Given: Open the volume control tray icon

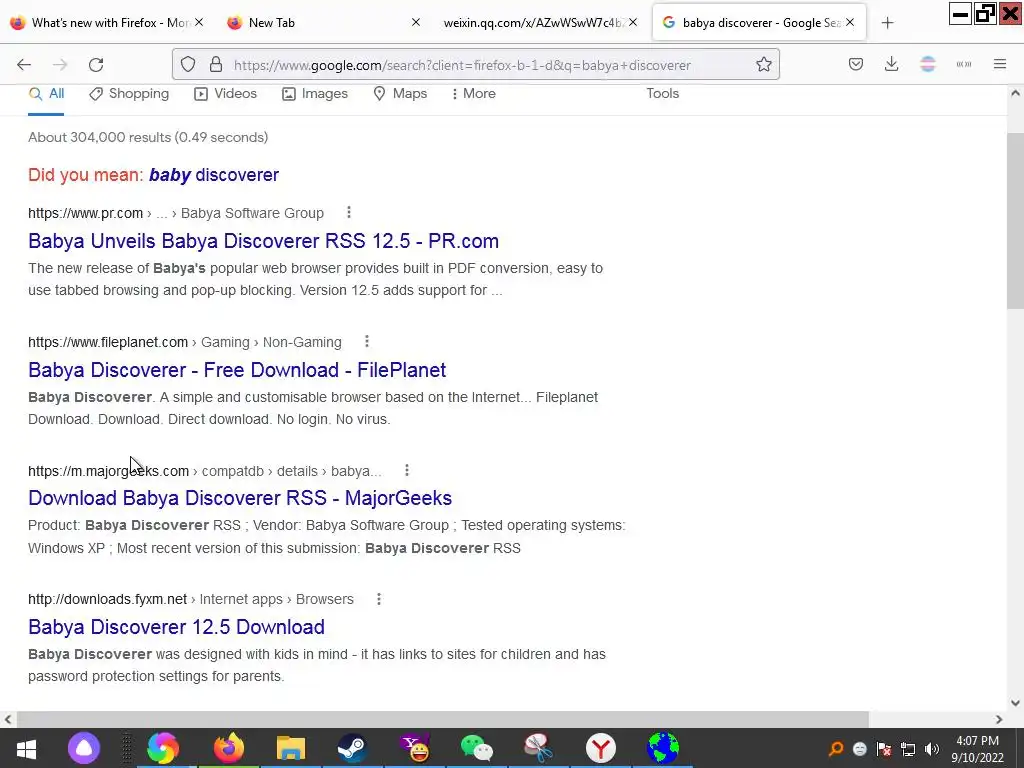Looking at the screenshot, I should (932, 749).
